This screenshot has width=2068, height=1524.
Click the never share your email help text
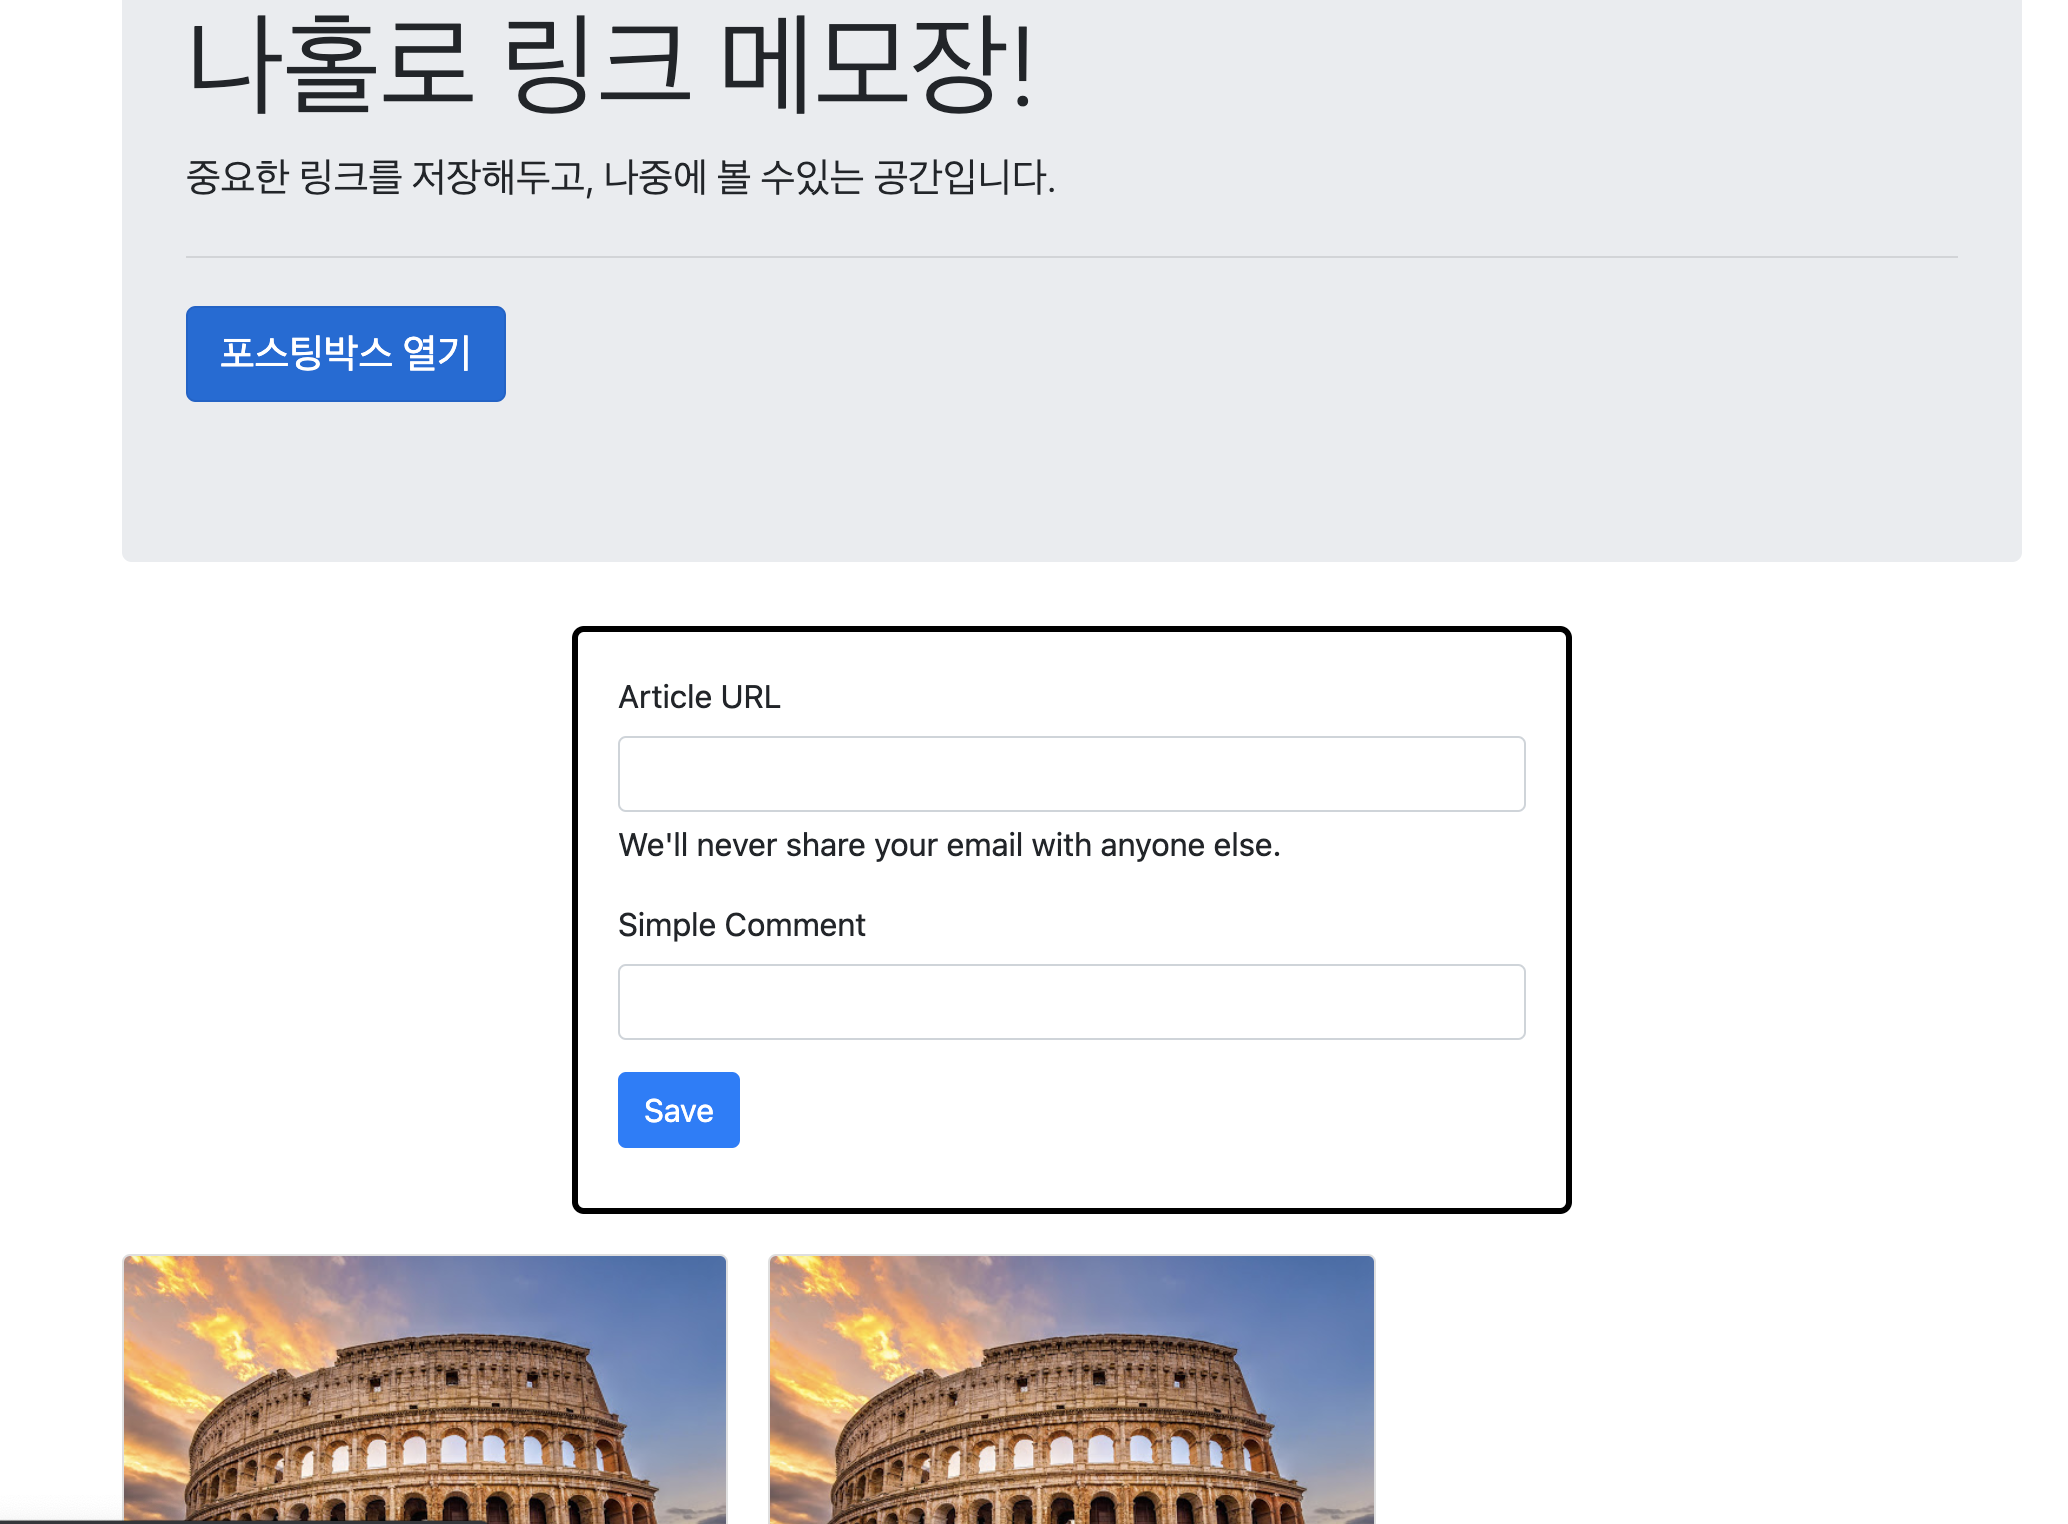tap(948, 845)
